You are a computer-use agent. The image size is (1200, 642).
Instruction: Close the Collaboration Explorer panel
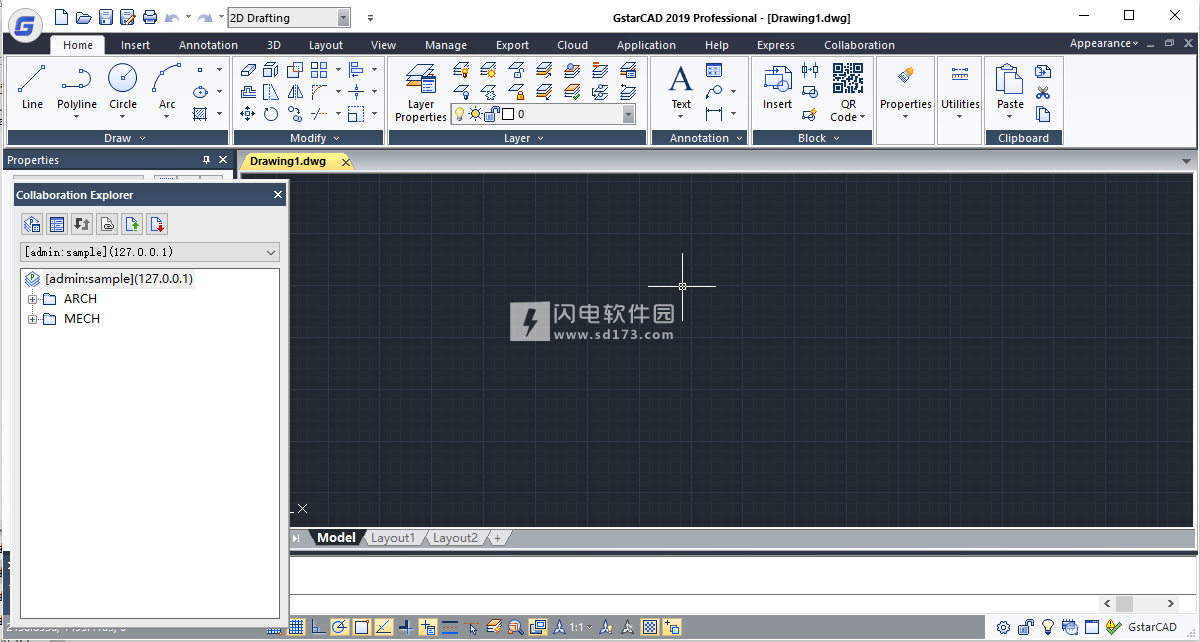pos(278,195)
